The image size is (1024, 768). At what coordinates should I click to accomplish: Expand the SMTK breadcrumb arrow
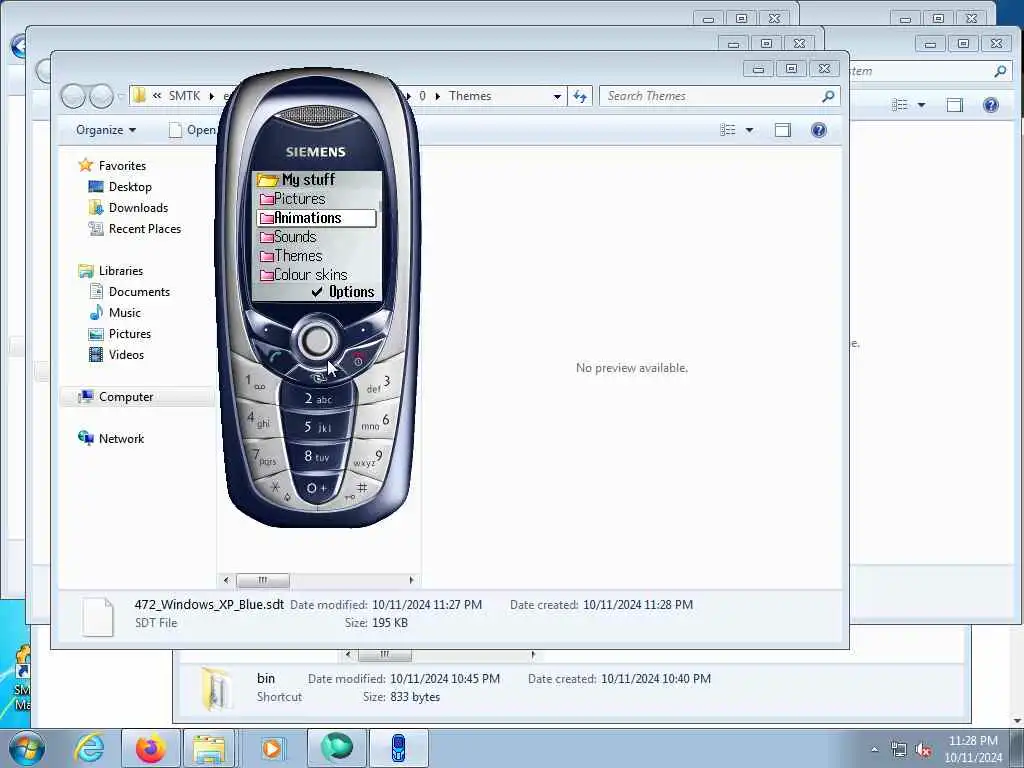coord(212,96)
